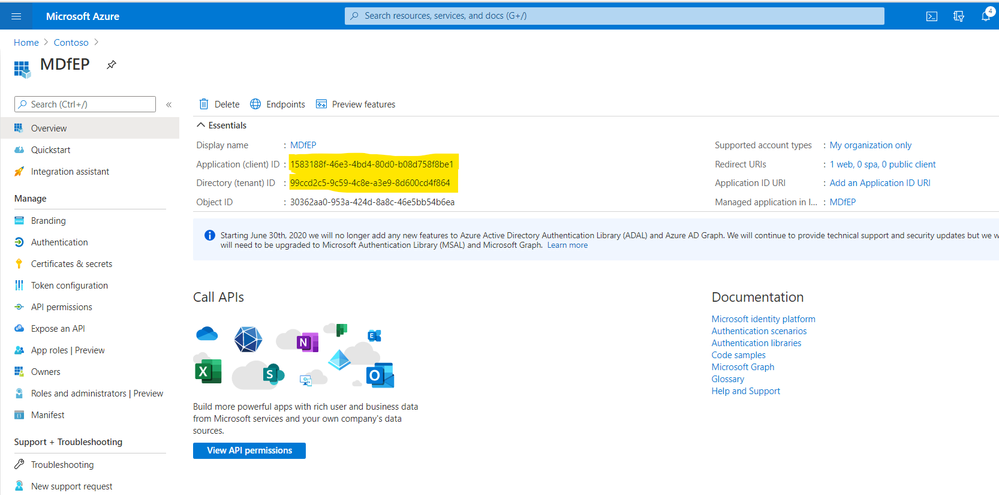
Task: Click the OneNote icon in Call APIs
Action: point(307,343)
